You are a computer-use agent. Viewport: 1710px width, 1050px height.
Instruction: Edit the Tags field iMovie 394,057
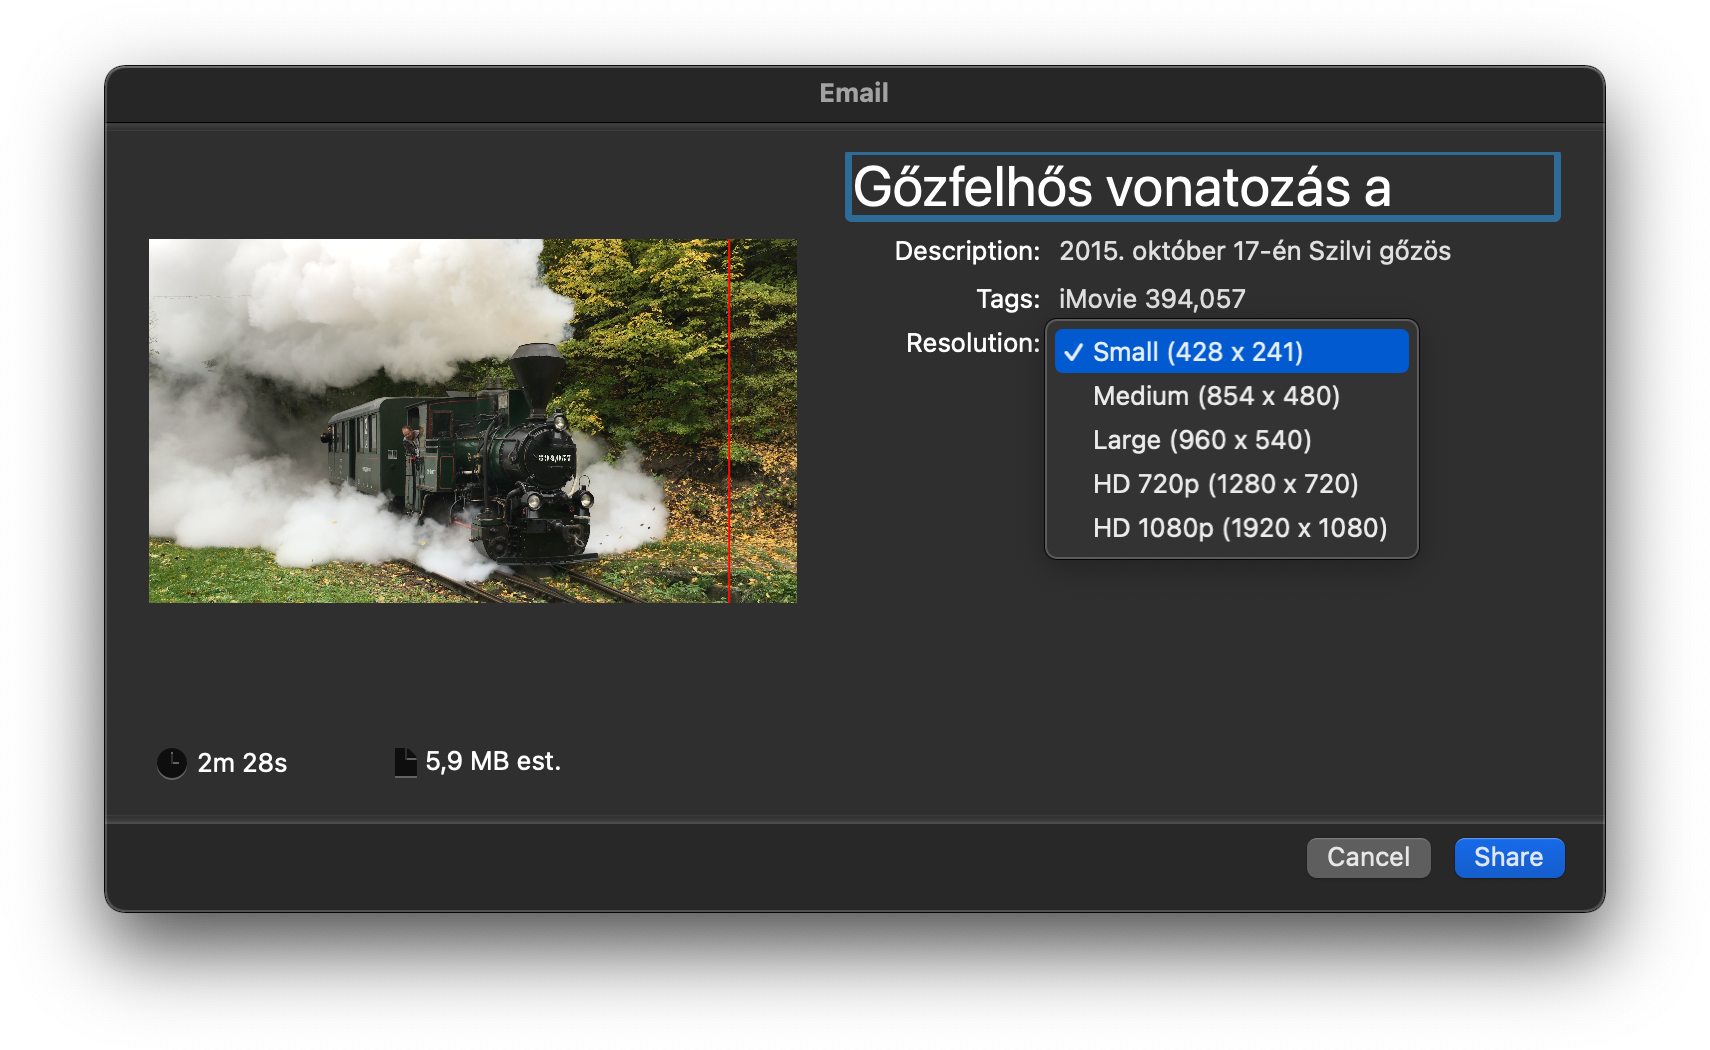point(1152,299)
